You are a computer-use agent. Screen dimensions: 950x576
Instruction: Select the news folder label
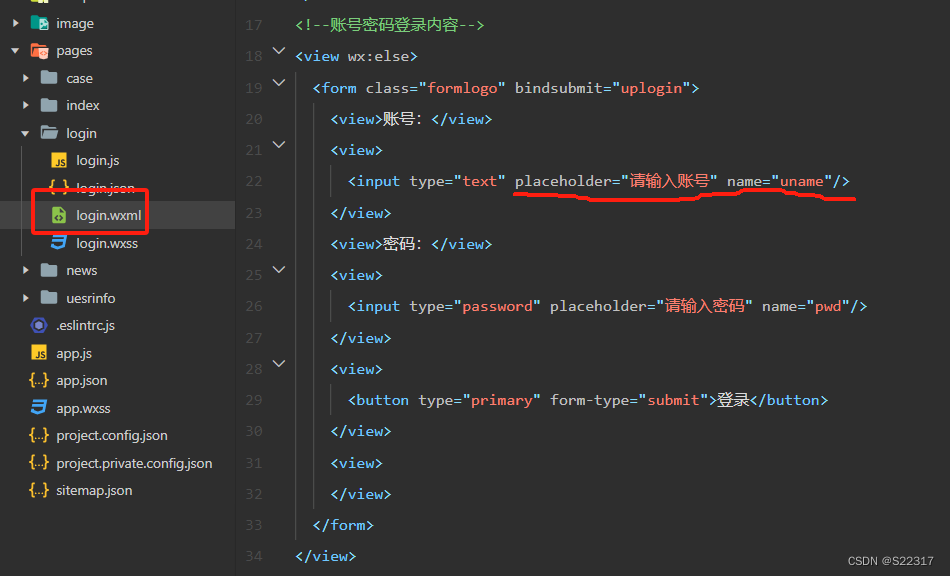point(82,271)
